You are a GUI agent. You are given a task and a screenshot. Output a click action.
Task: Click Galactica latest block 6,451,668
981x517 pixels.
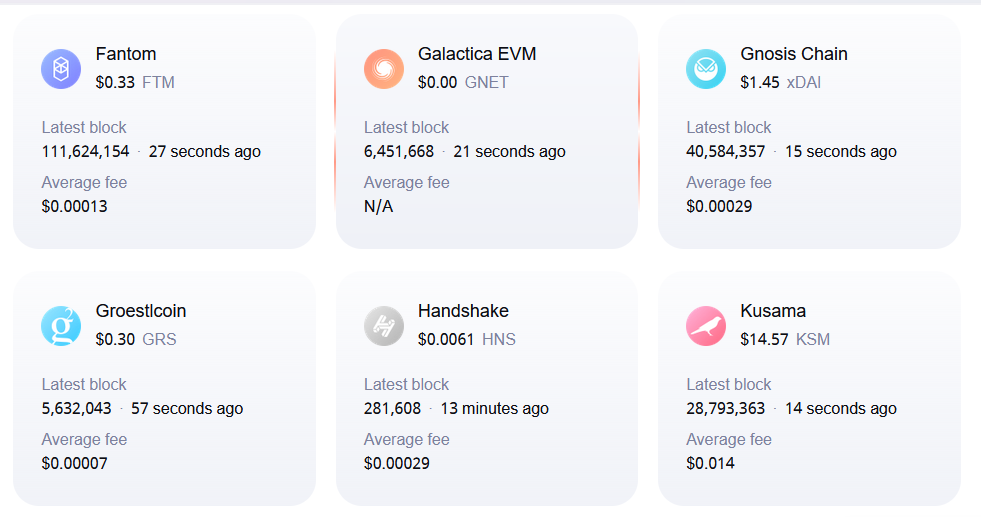tap(399, 152)
